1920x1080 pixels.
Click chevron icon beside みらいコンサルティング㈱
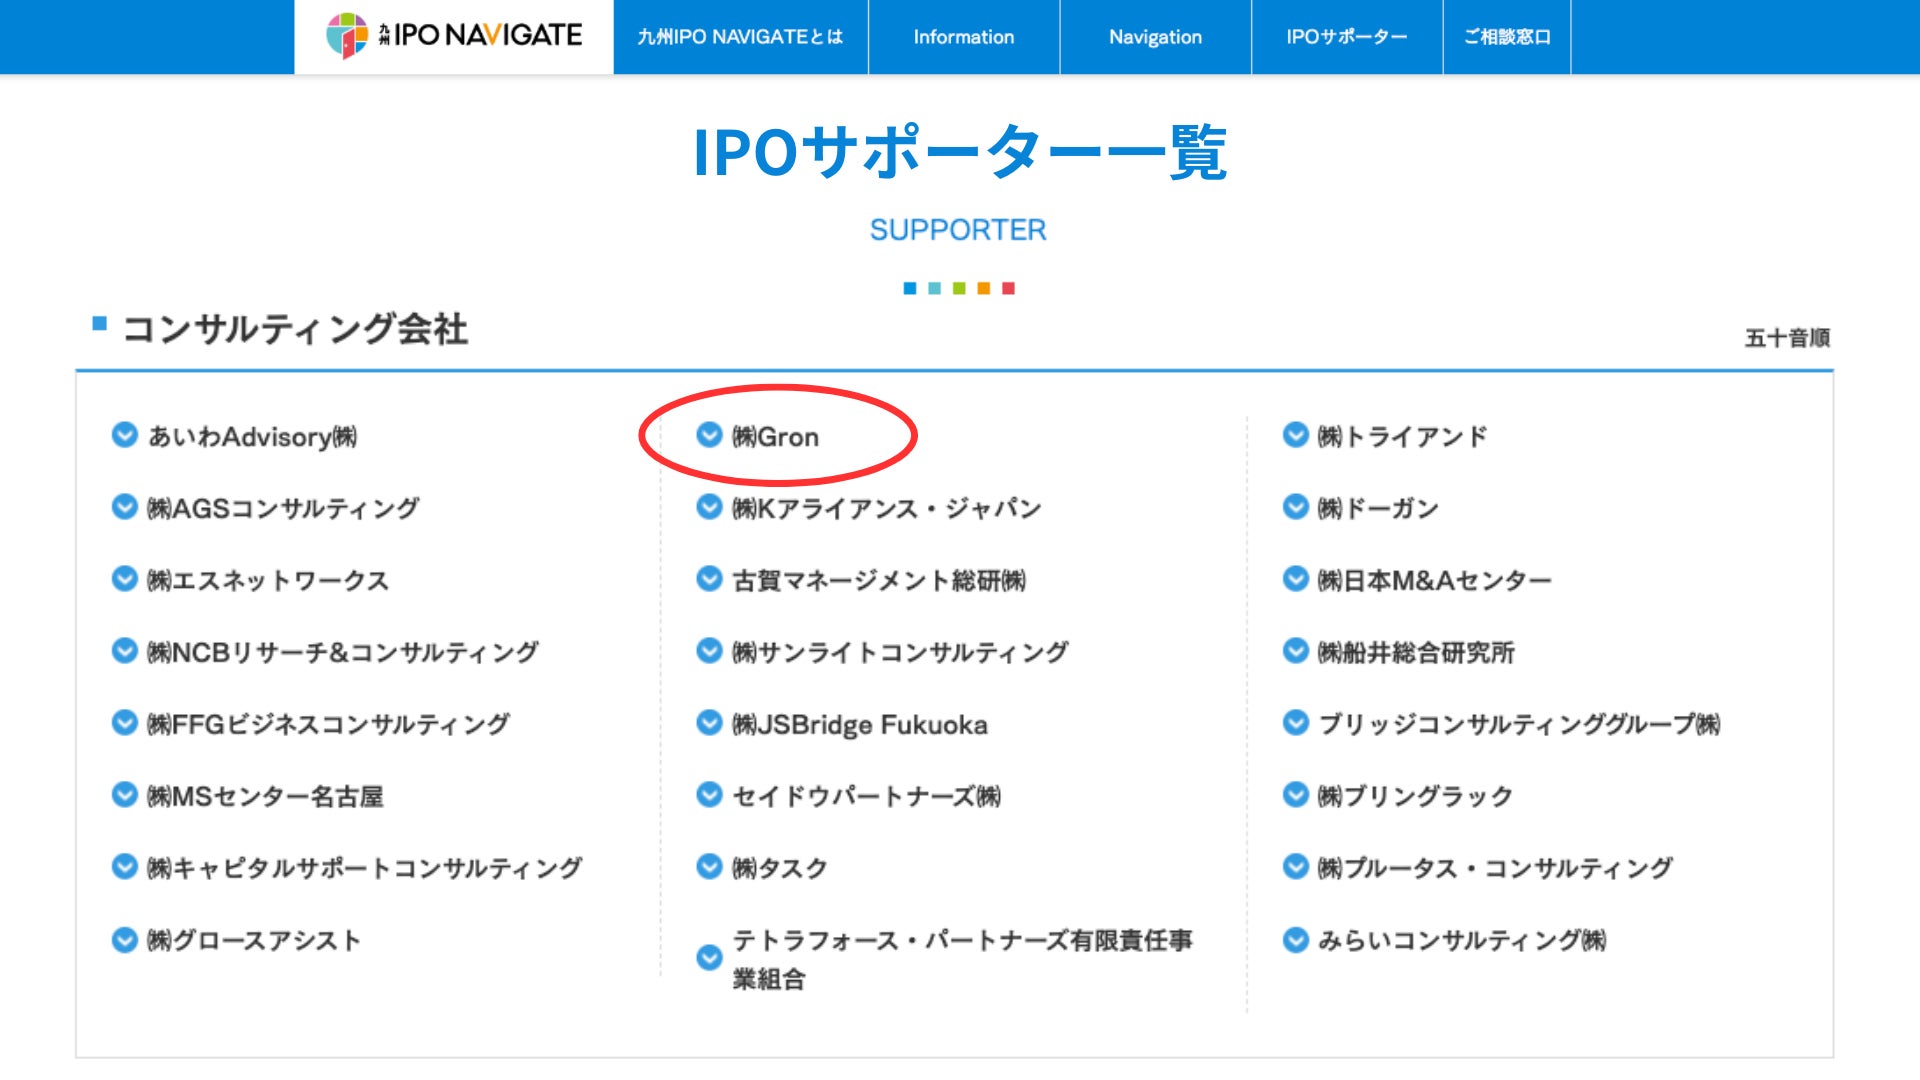pos(1295,939)
